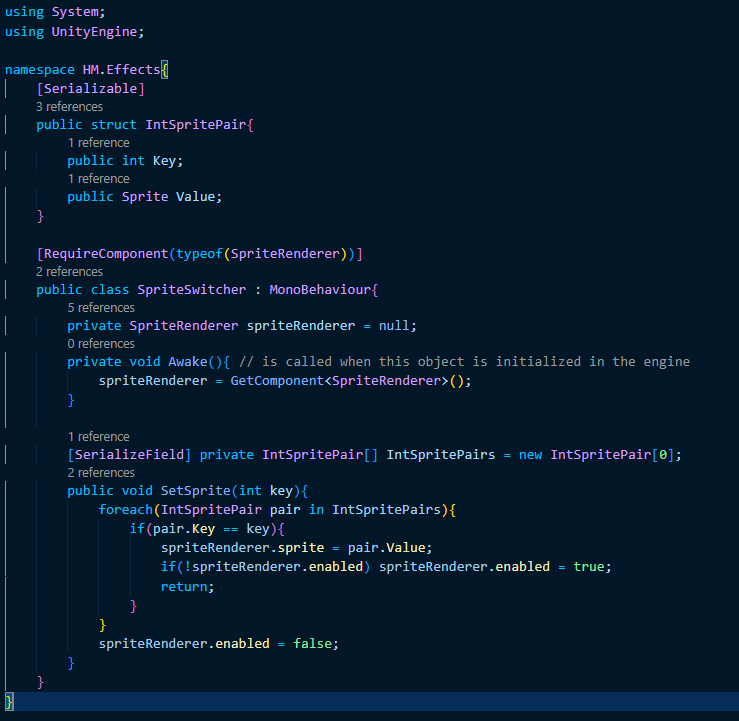Click 'System' in the first using line
Screen dimensions: 739x721
point(75,12)
